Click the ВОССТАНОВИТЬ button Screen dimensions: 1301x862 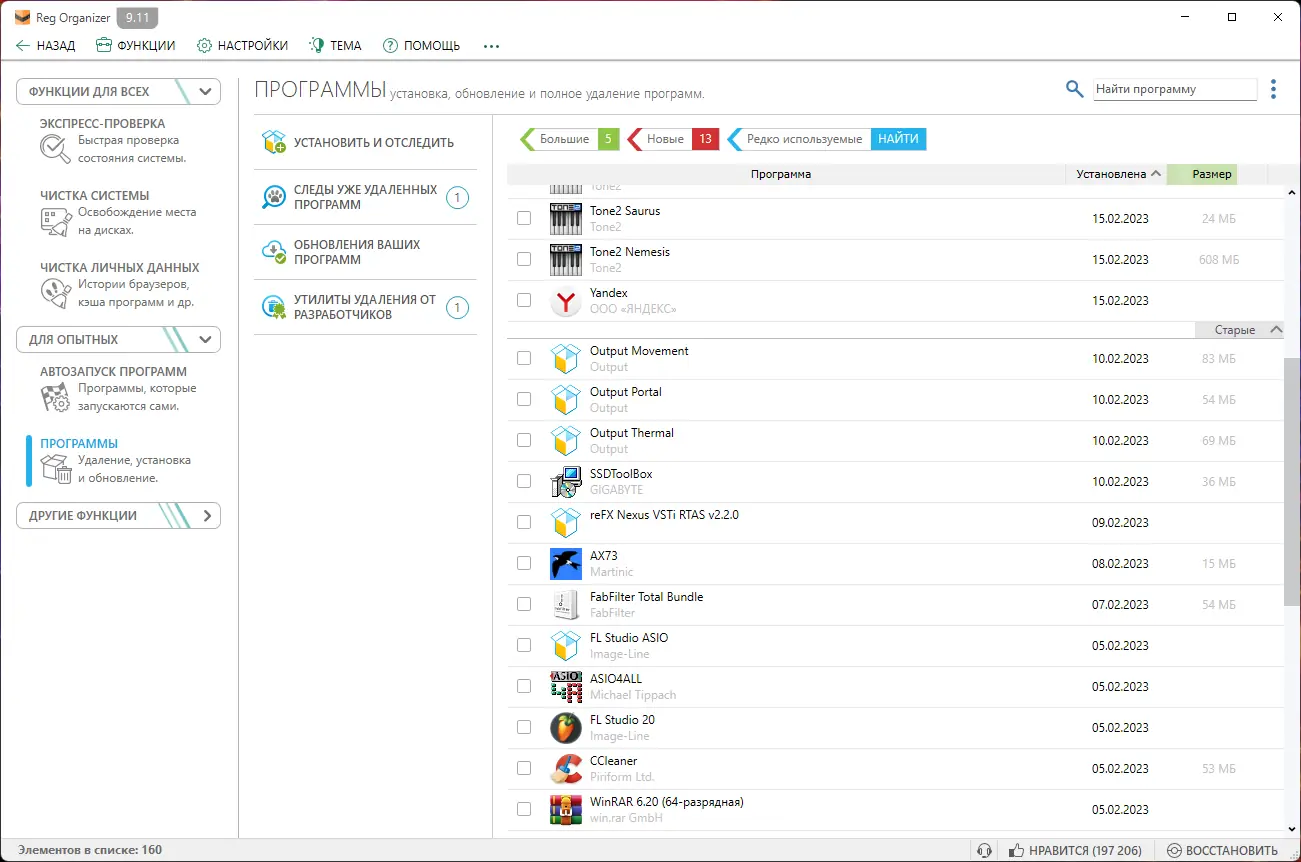pyautogui.click(x=1222, y=850)
